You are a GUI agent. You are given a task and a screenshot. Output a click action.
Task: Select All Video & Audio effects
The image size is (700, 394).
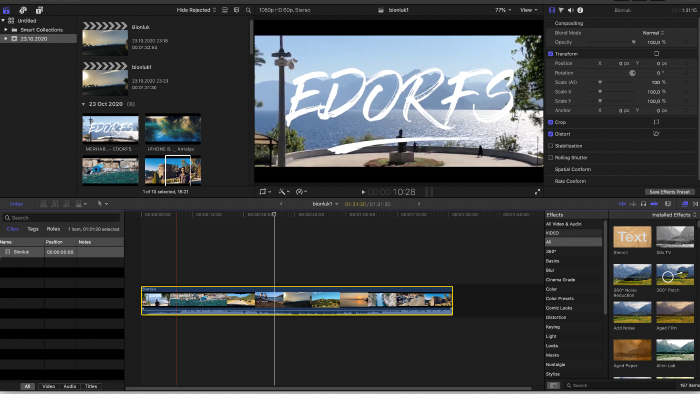564,224
